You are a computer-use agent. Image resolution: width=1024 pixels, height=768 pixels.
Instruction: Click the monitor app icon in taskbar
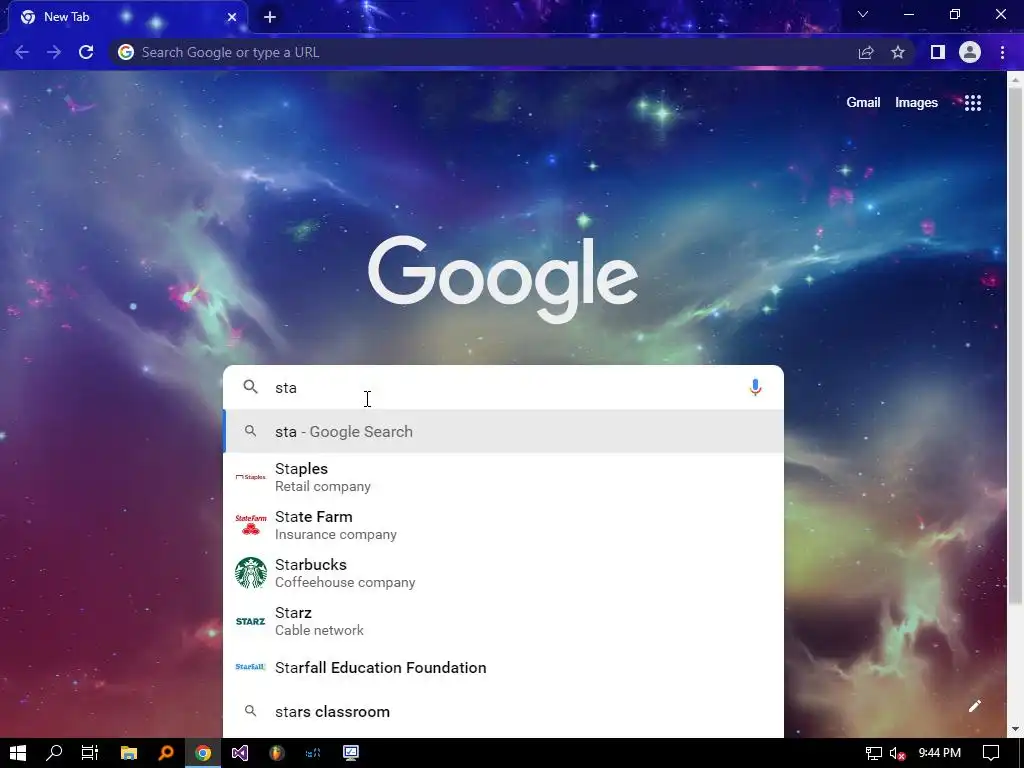(351, 753)
